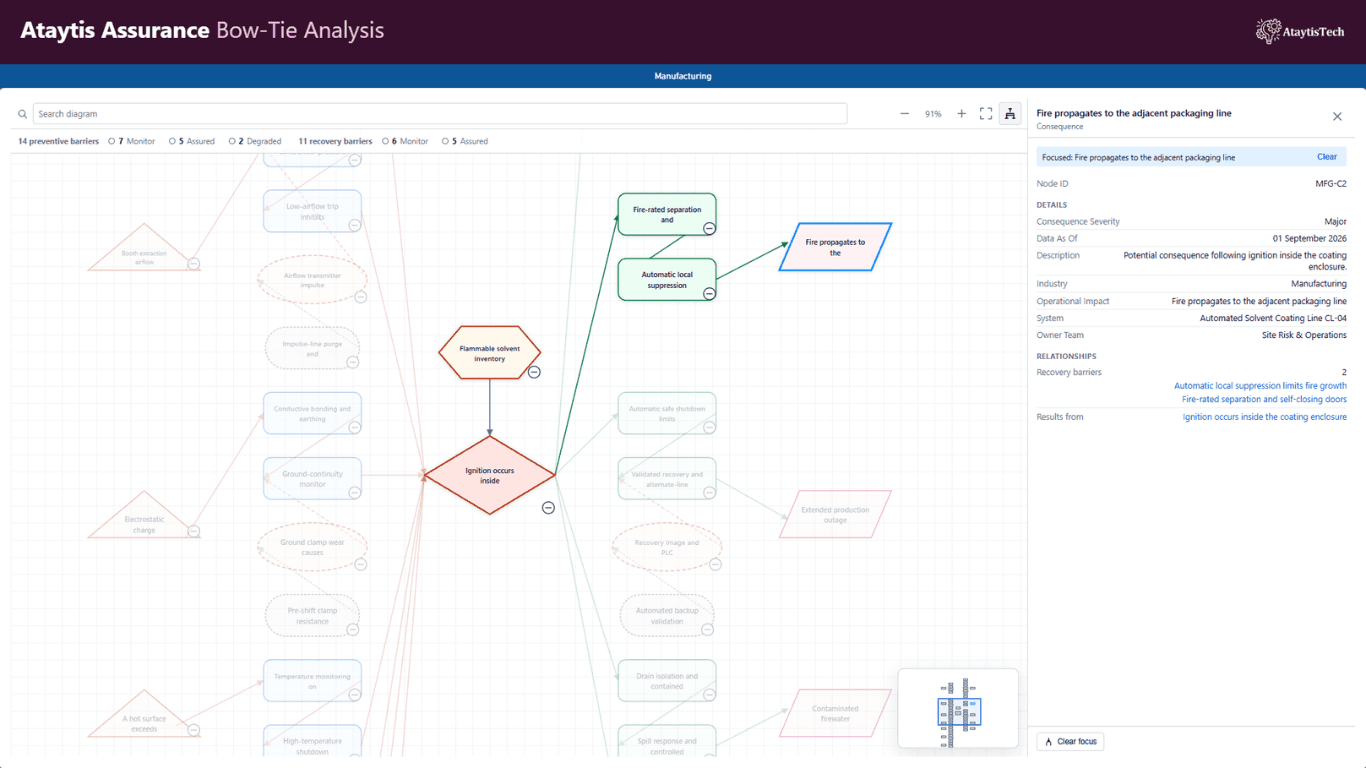Image resolution: width=1366 pixels, height=768 pixels.
Task: Click the Search diagram input field
Action: [x=440, y=114]
